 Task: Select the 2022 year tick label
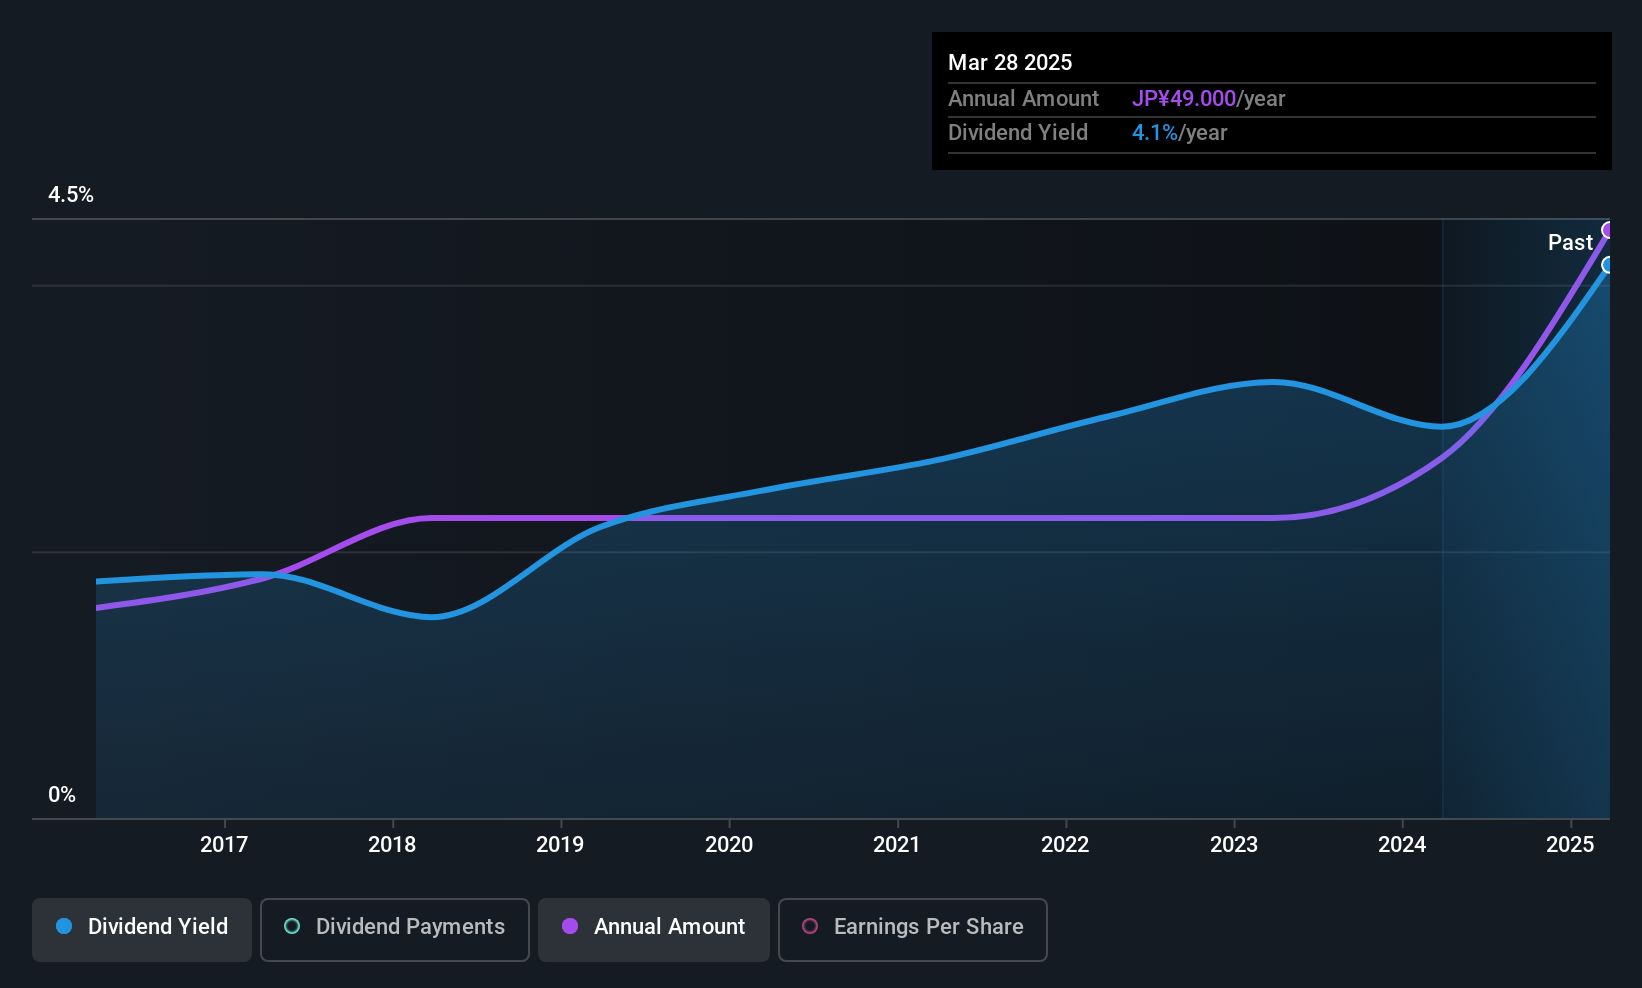1065,845
